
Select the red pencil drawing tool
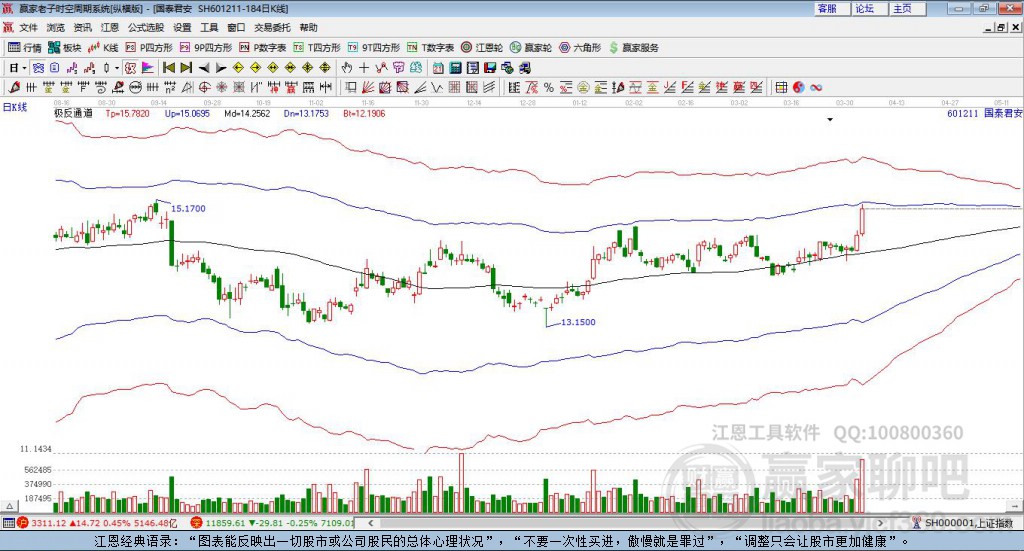coord(14,87)
